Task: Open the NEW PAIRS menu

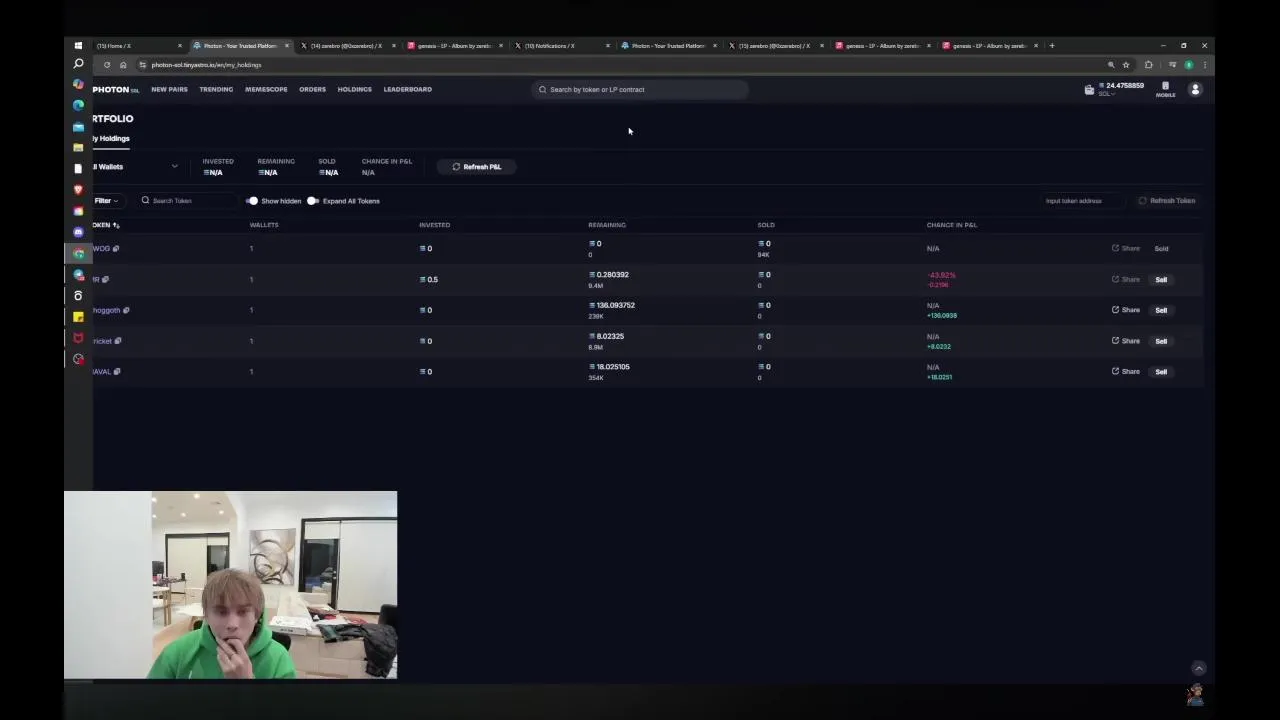Action: 169,89
